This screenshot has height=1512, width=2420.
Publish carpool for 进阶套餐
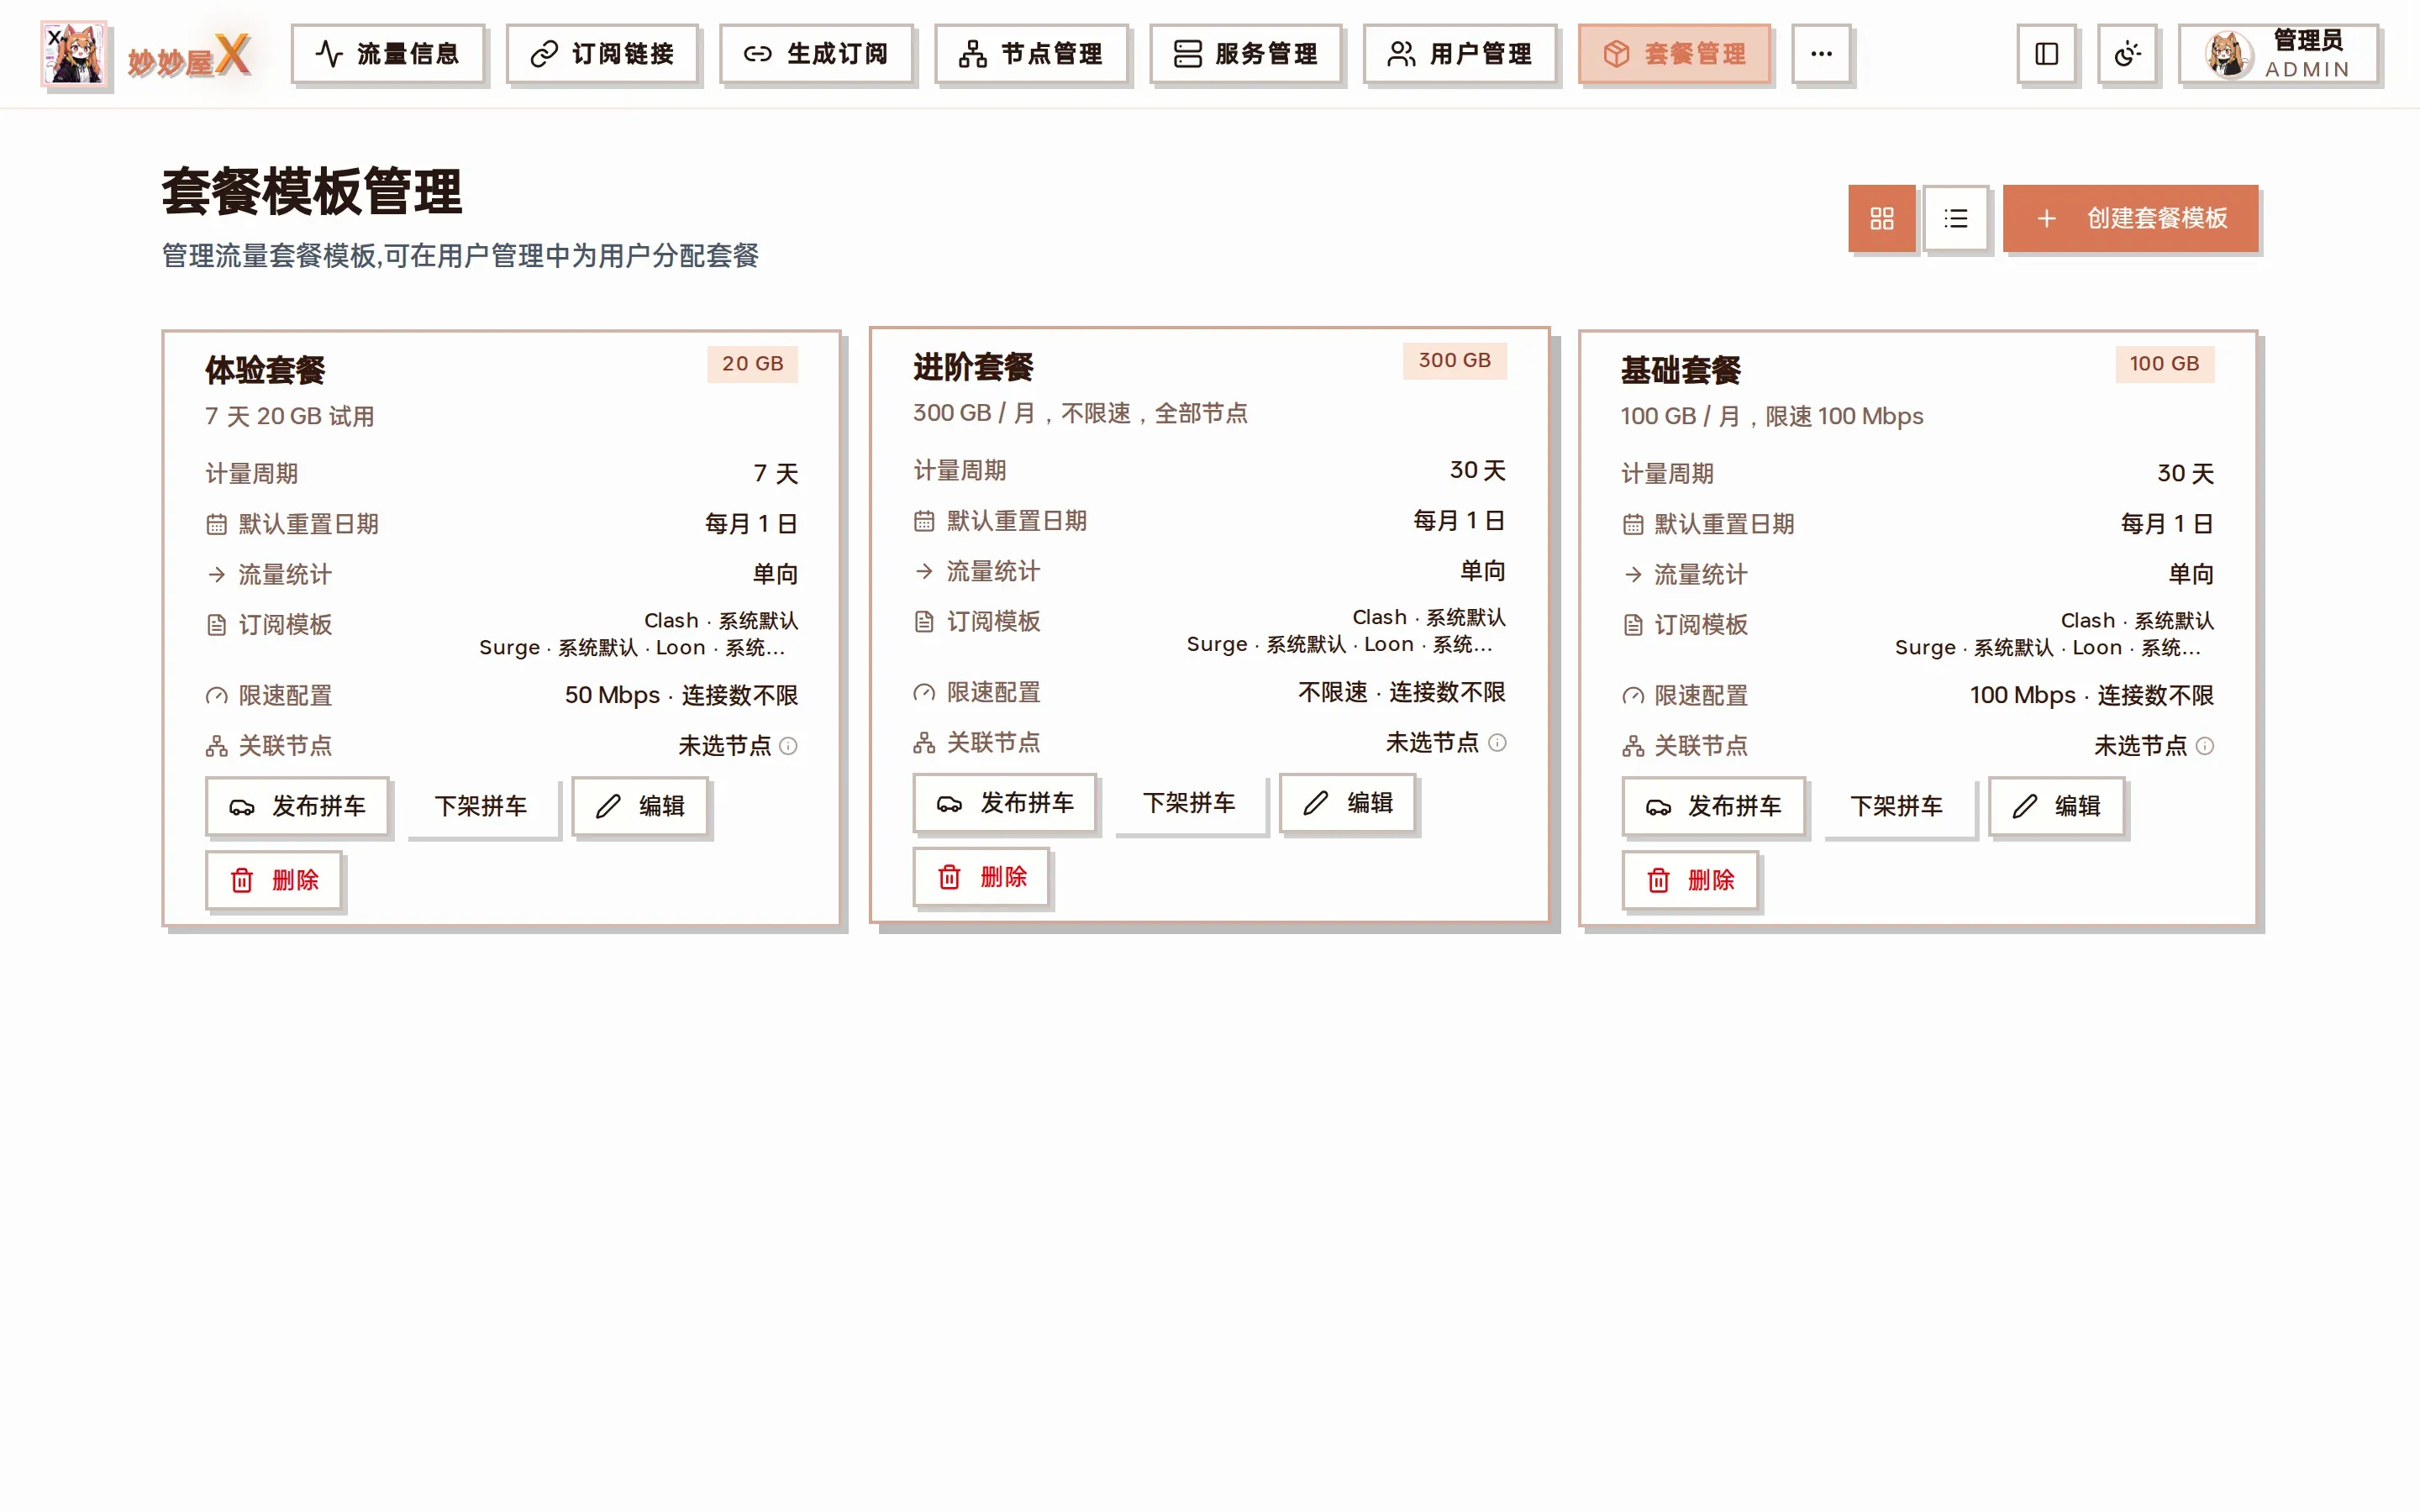click(1005, 803)
